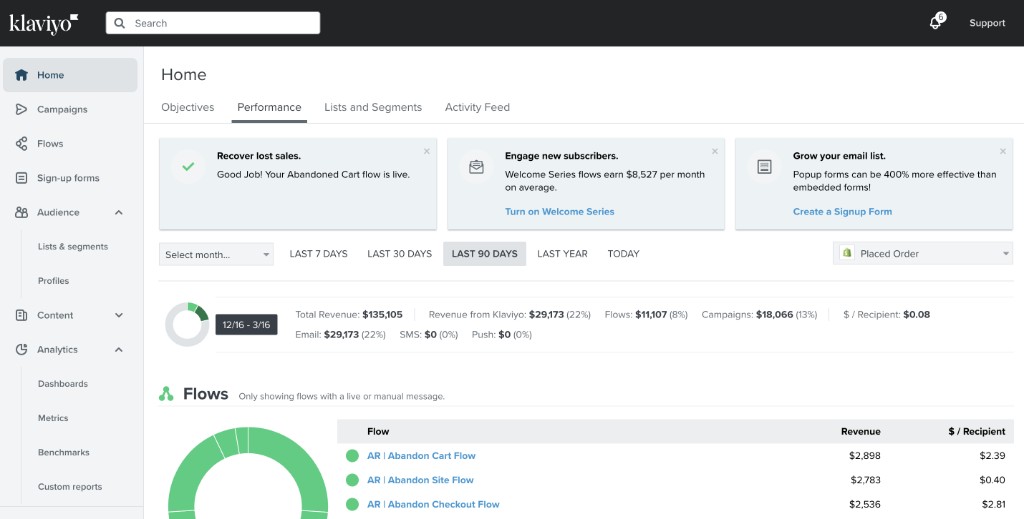
Task: Dismiss the Recover lost sales card
Action: (426, 151)
